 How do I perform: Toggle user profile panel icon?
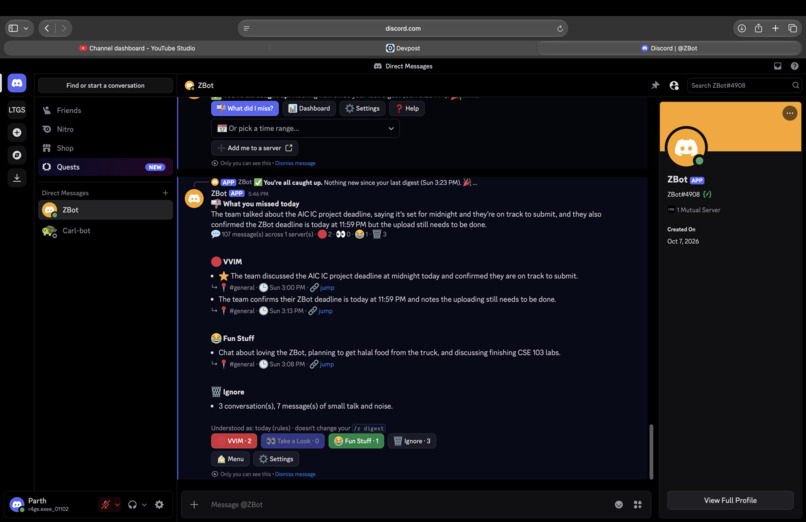(x=674, y=85)
